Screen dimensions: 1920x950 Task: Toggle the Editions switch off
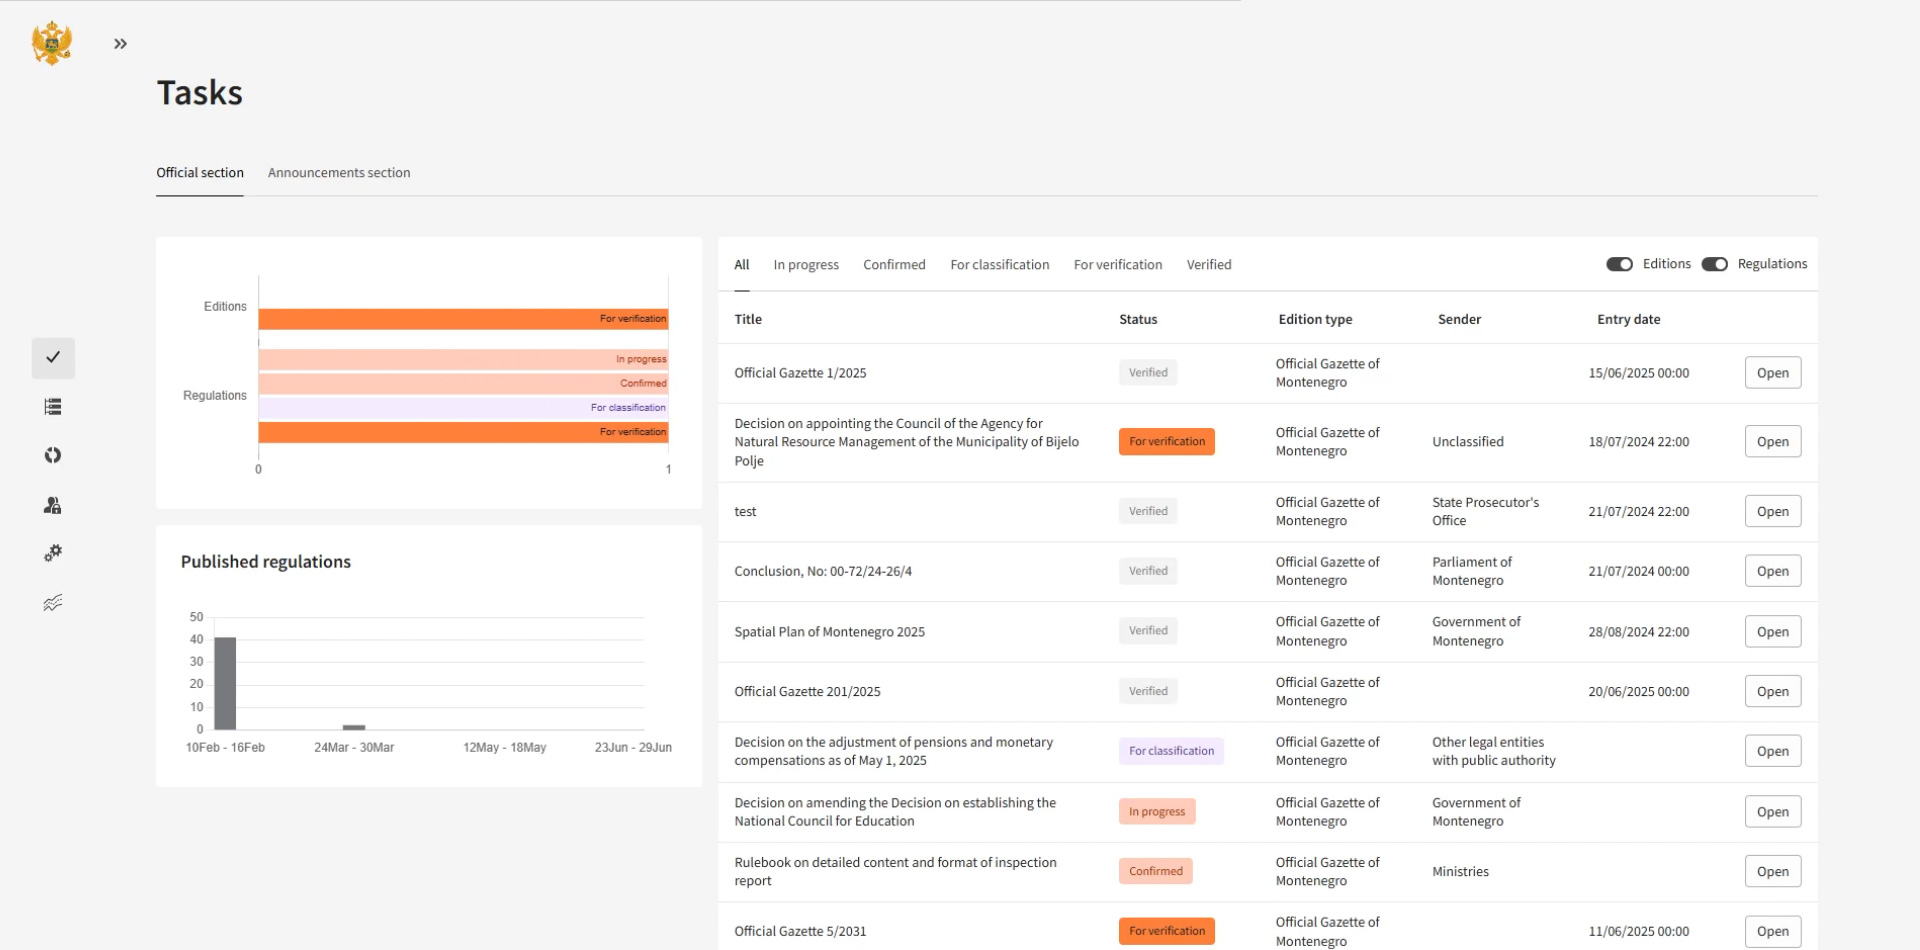pyautogui.click(x=1619, y=264)
